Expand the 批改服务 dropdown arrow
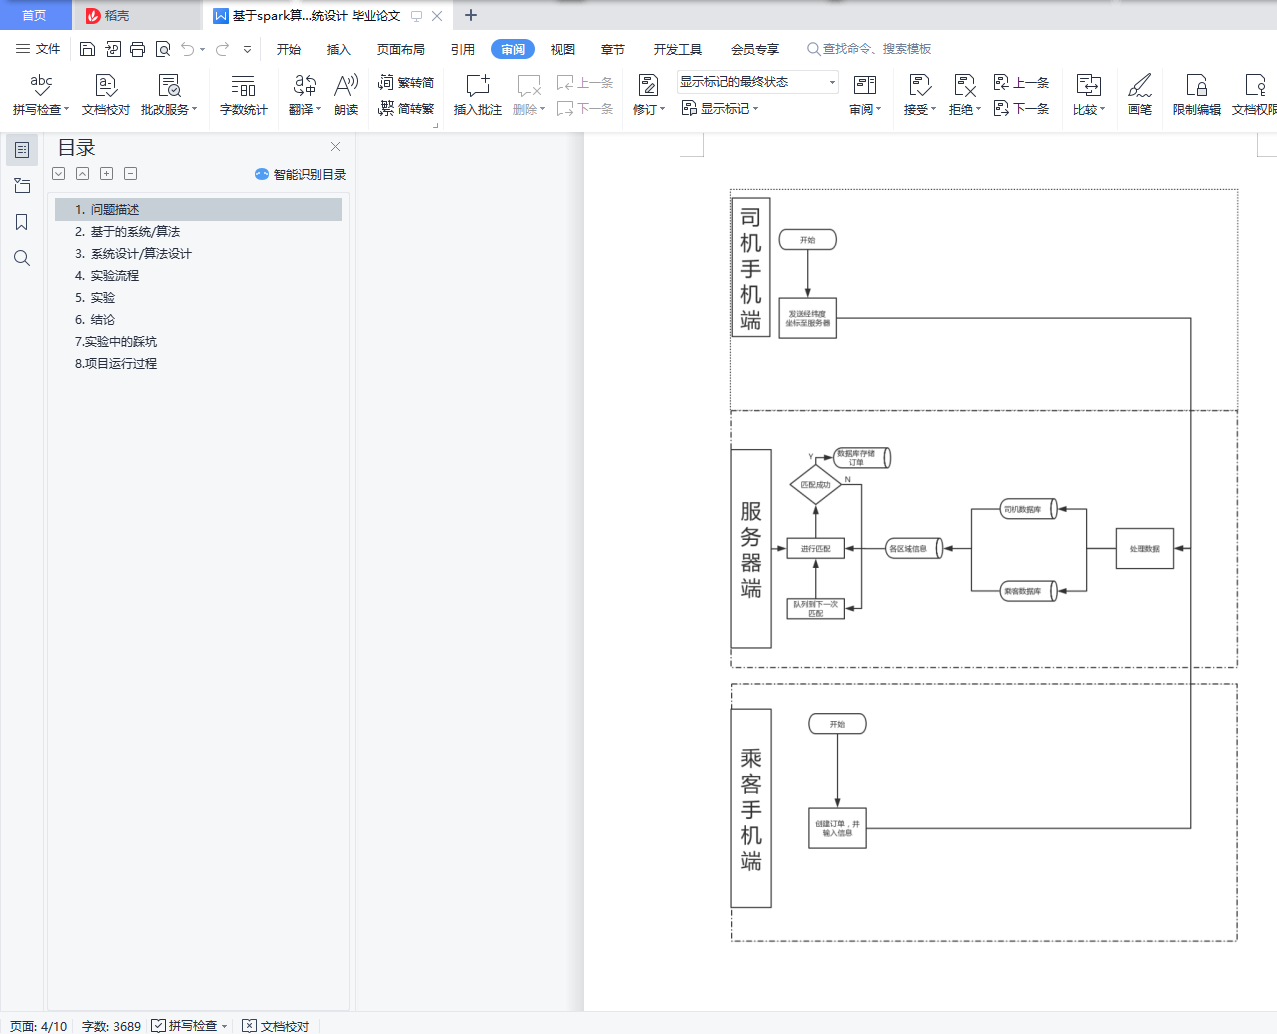The image size is (1277, 1034). [x=195, y=109]
